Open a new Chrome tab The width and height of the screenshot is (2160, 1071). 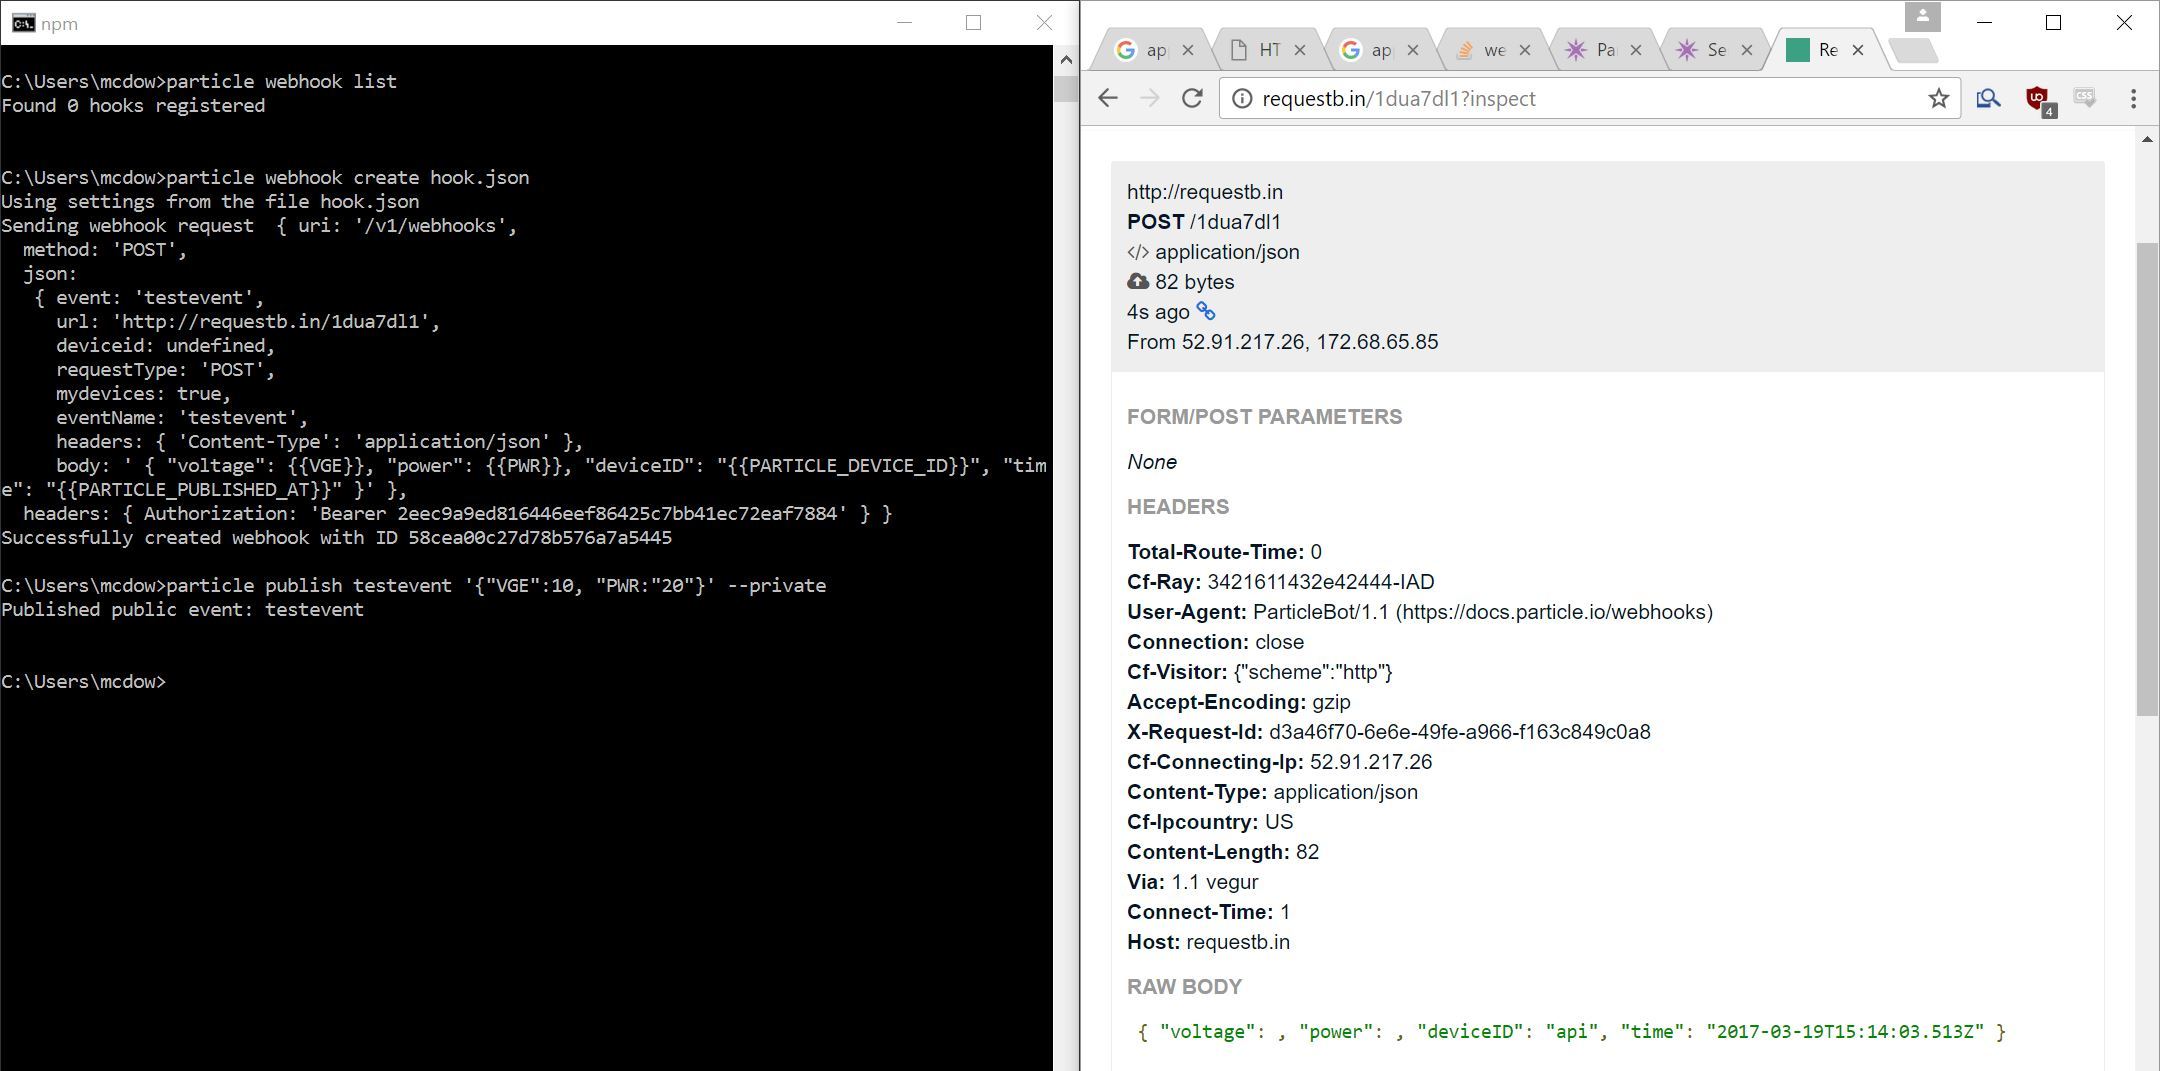(x=1914, y=50)
